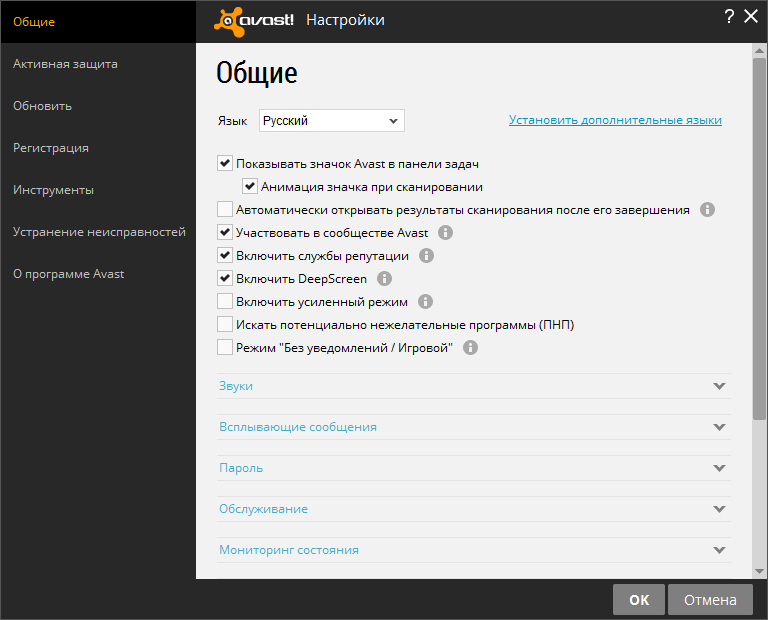Click the scrollbar up arrow

pos(759,50)
